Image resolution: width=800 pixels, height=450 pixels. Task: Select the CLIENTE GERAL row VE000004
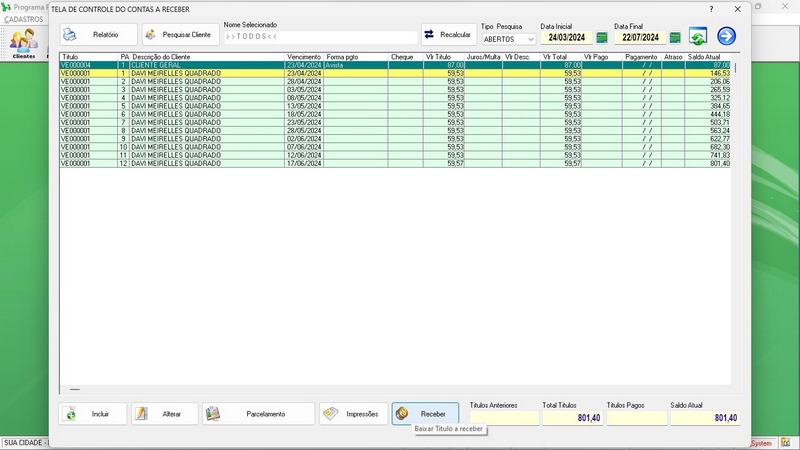coord(200,65)
